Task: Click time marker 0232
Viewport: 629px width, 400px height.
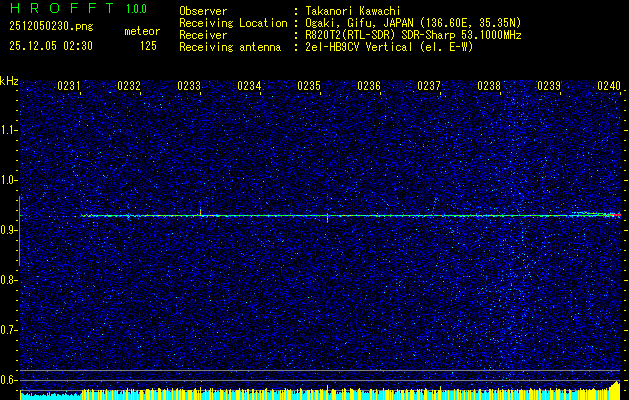Action: (129, 86)
